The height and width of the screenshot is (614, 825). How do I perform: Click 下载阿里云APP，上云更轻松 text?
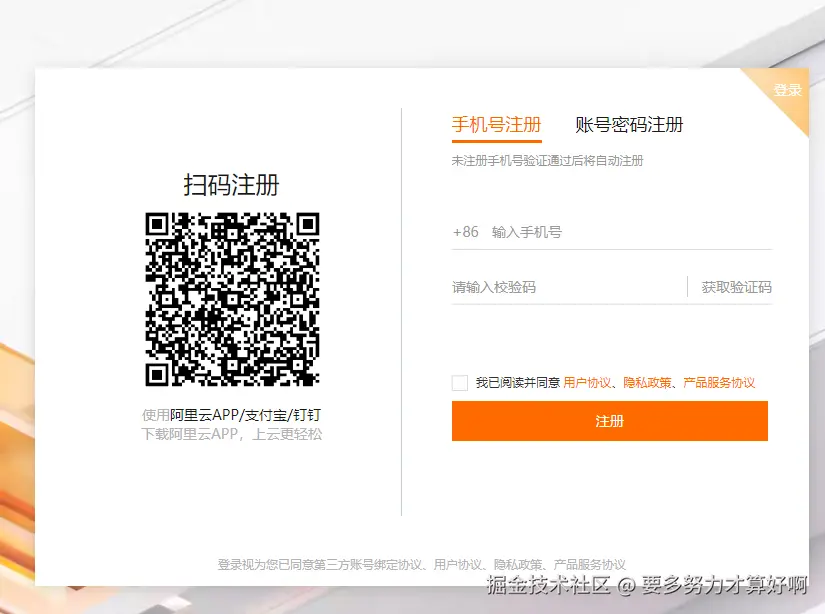point(232,434)
